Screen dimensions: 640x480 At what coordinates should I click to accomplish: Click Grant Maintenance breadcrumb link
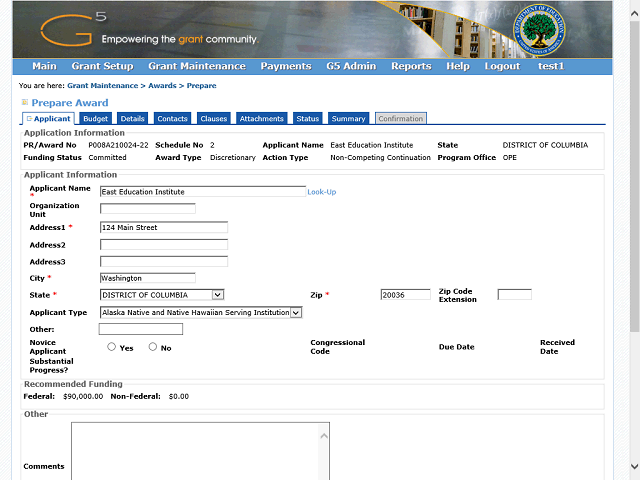tap(102, 86)
